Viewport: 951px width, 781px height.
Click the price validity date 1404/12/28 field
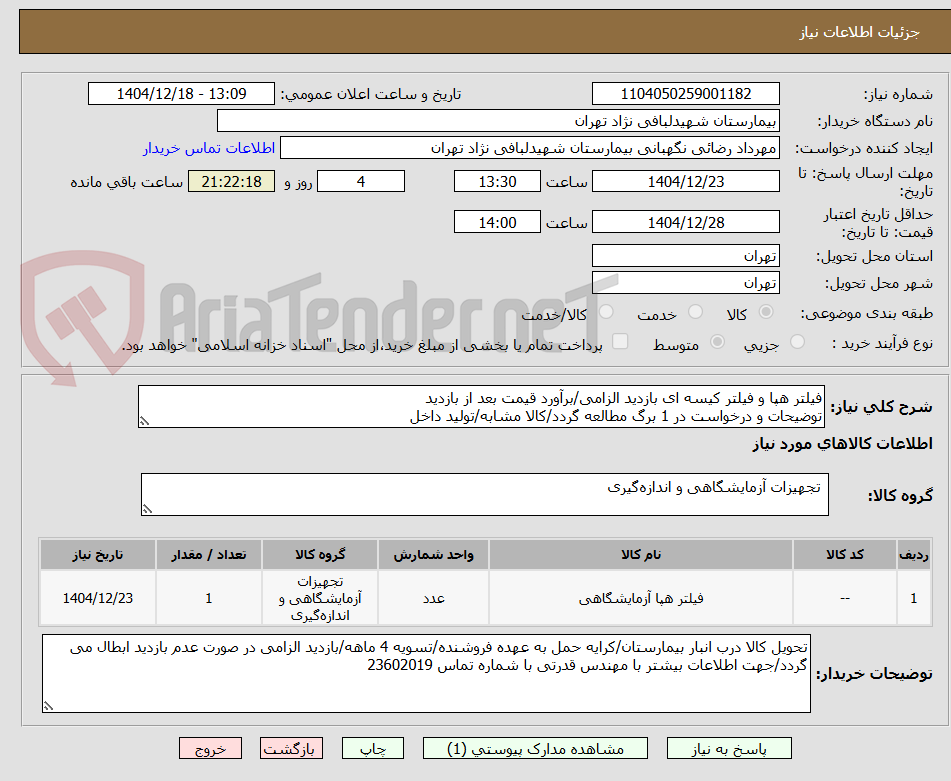pos(685,222)
